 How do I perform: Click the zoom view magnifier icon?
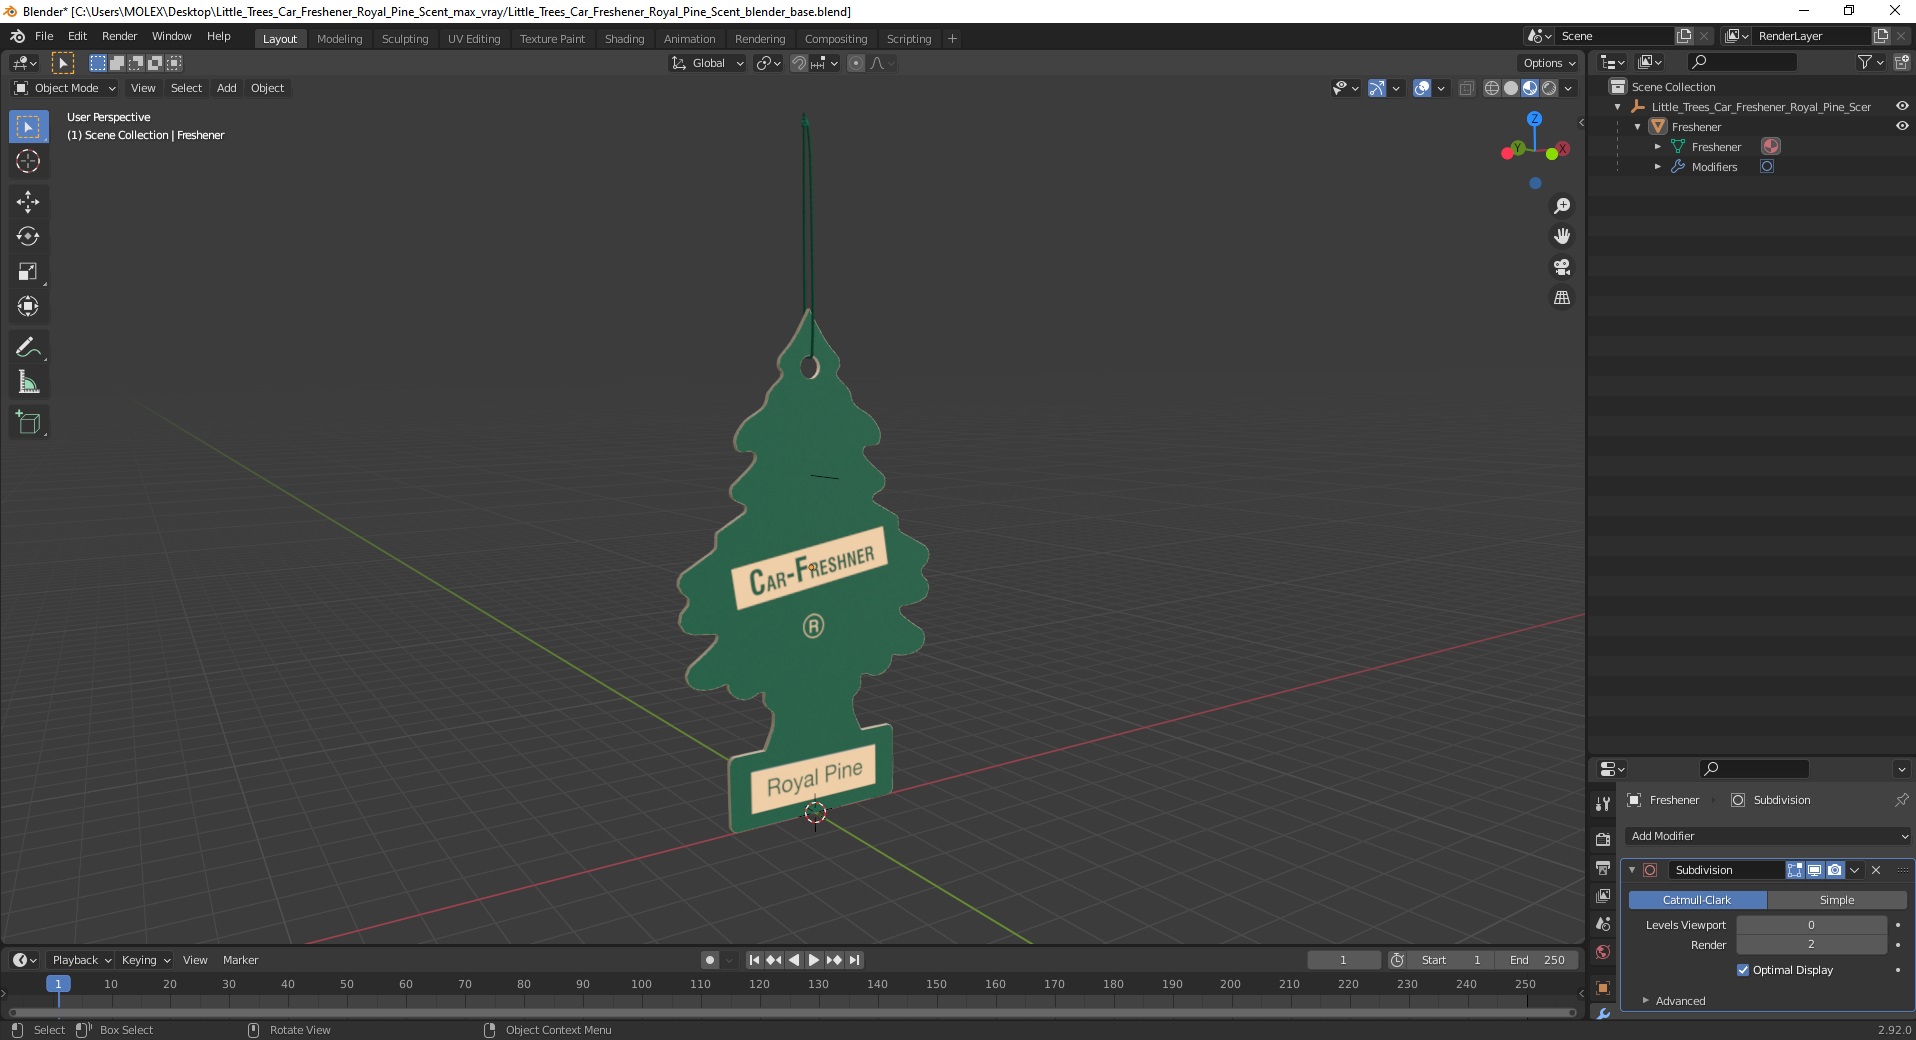click(x=1561, y=206)
